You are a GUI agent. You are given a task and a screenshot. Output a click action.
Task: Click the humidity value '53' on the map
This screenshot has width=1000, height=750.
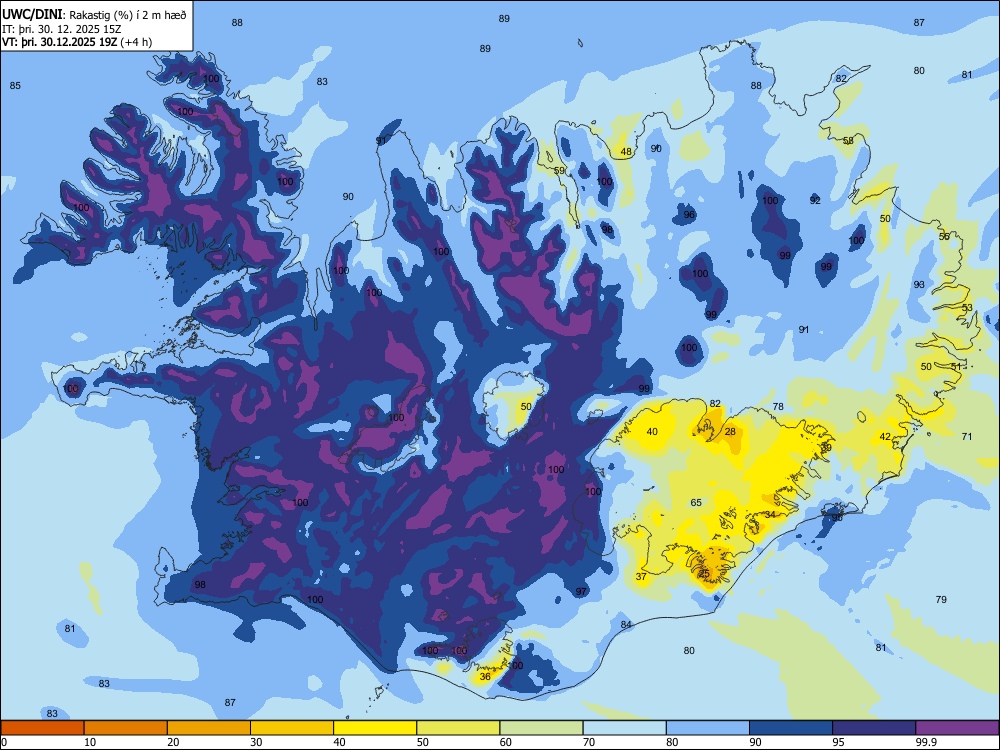point(967,307)
